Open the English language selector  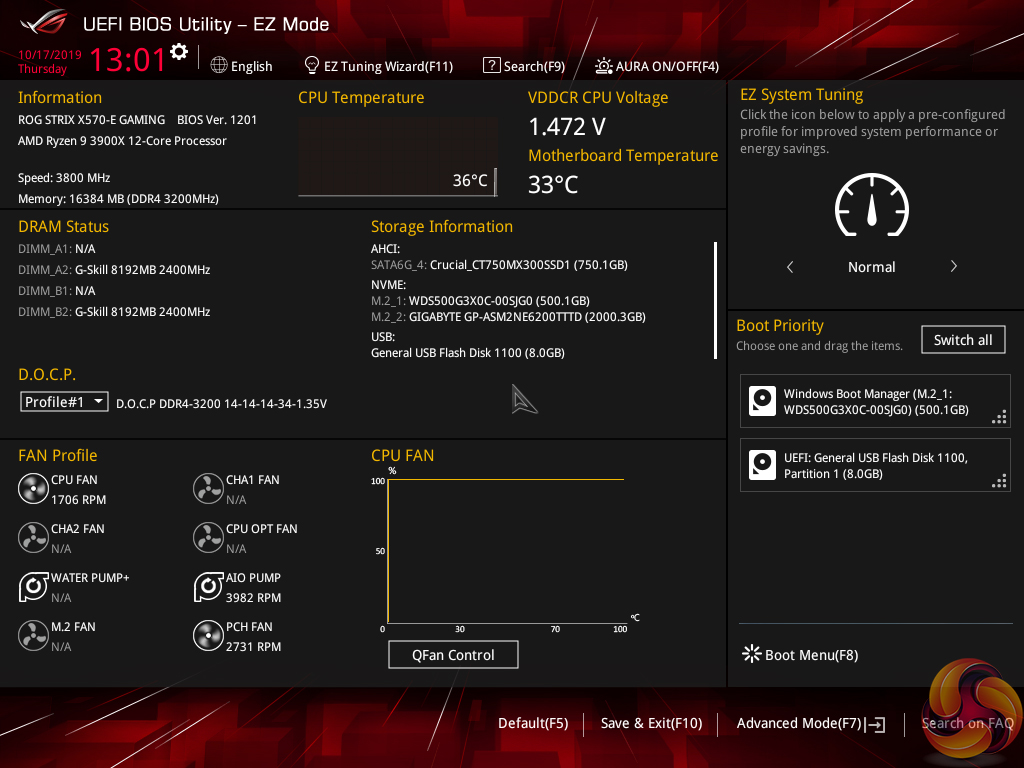(x=242, y=66)
